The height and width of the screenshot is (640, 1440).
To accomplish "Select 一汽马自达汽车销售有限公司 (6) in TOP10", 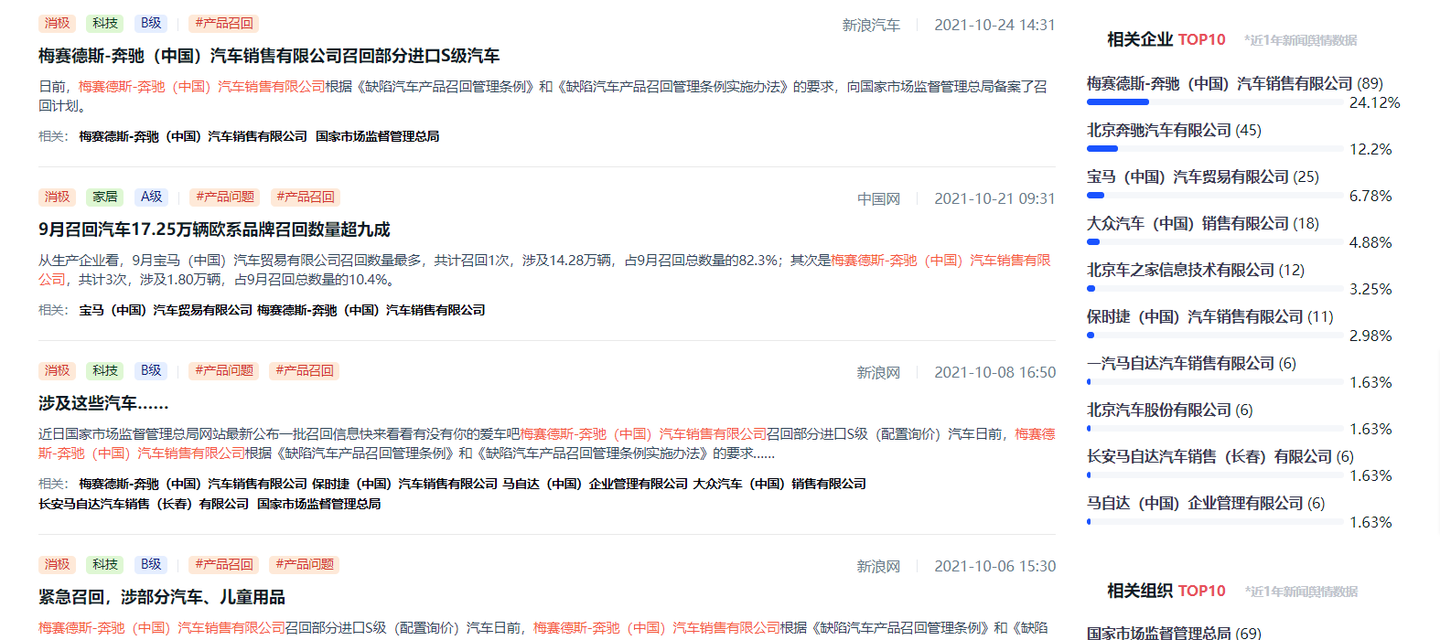I will point(1192,363).
